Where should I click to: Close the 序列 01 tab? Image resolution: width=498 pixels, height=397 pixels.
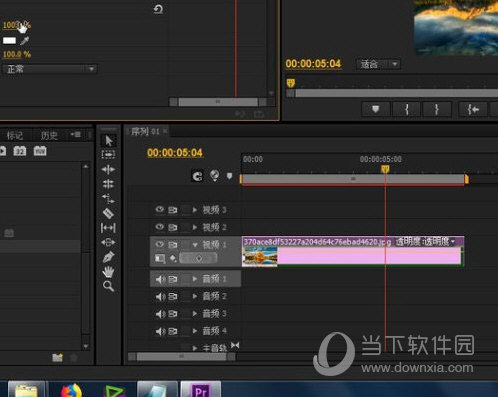pos(165,131)
